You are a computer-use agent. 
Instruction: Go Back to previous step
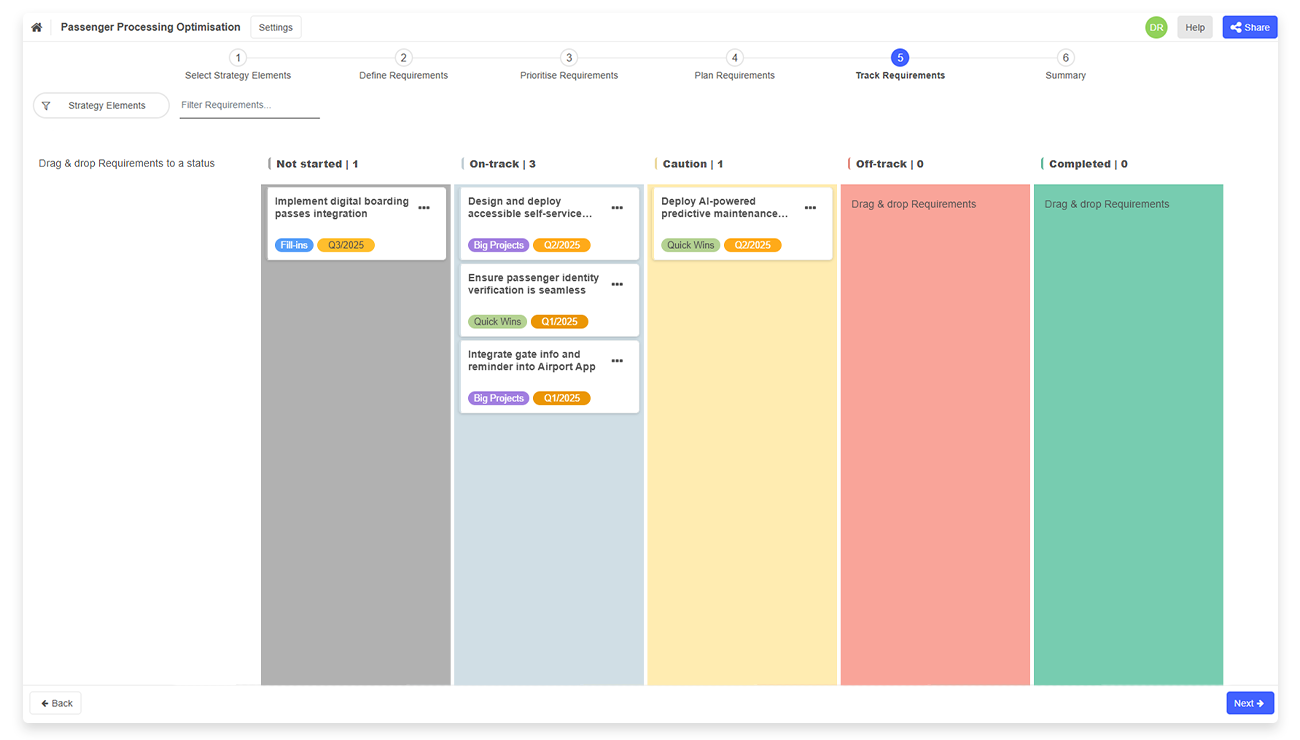pyautogui.click(x=56, y=703)
